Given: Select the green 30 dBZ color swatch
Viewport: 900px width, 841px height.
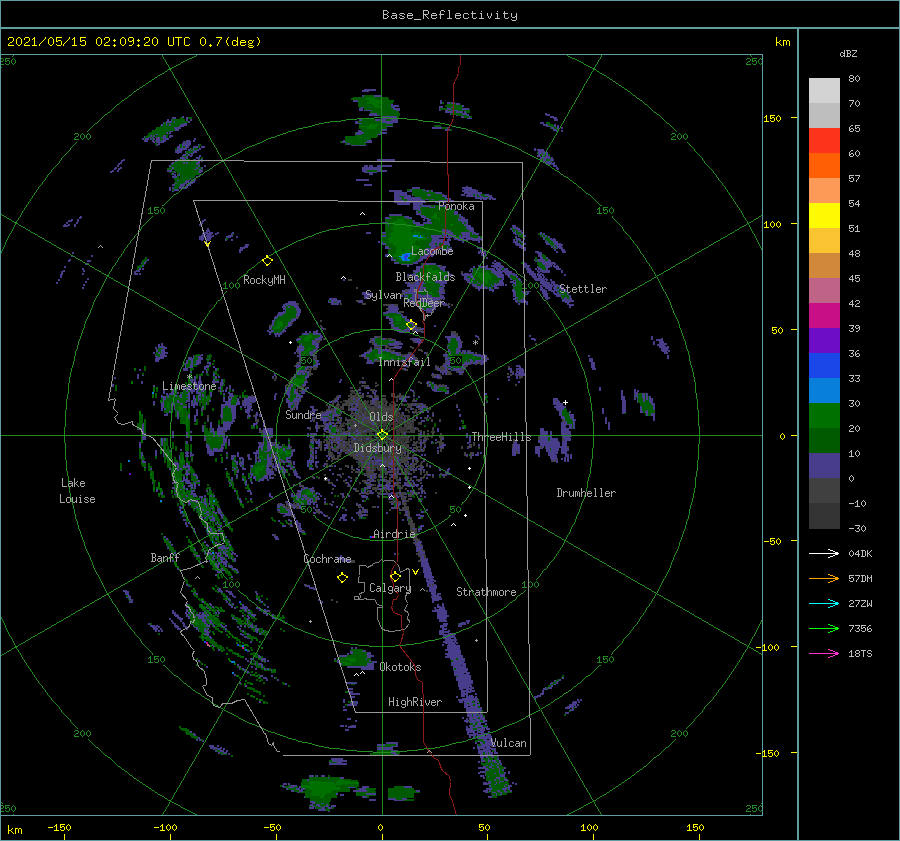Looking at the screenshot, I should pos(824,415).
